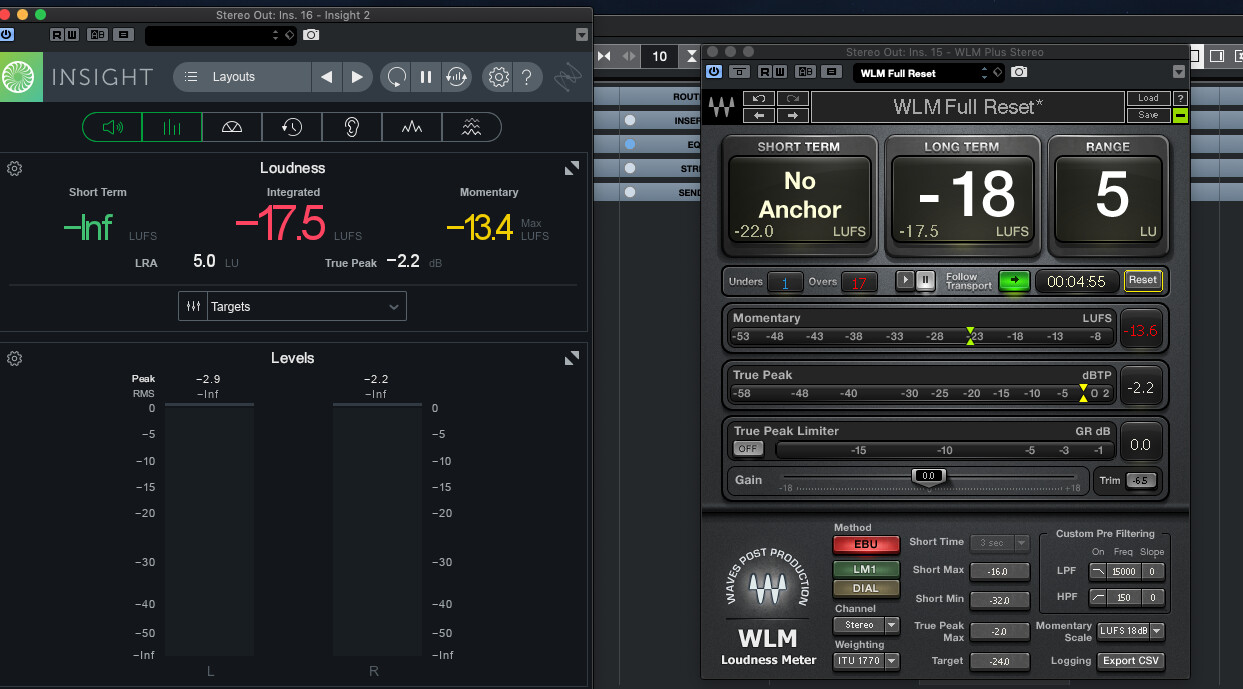Viewport: 1243px width, 689px height.
Task: Select the Insight gauge meter tab
Action: coord(232,127)
